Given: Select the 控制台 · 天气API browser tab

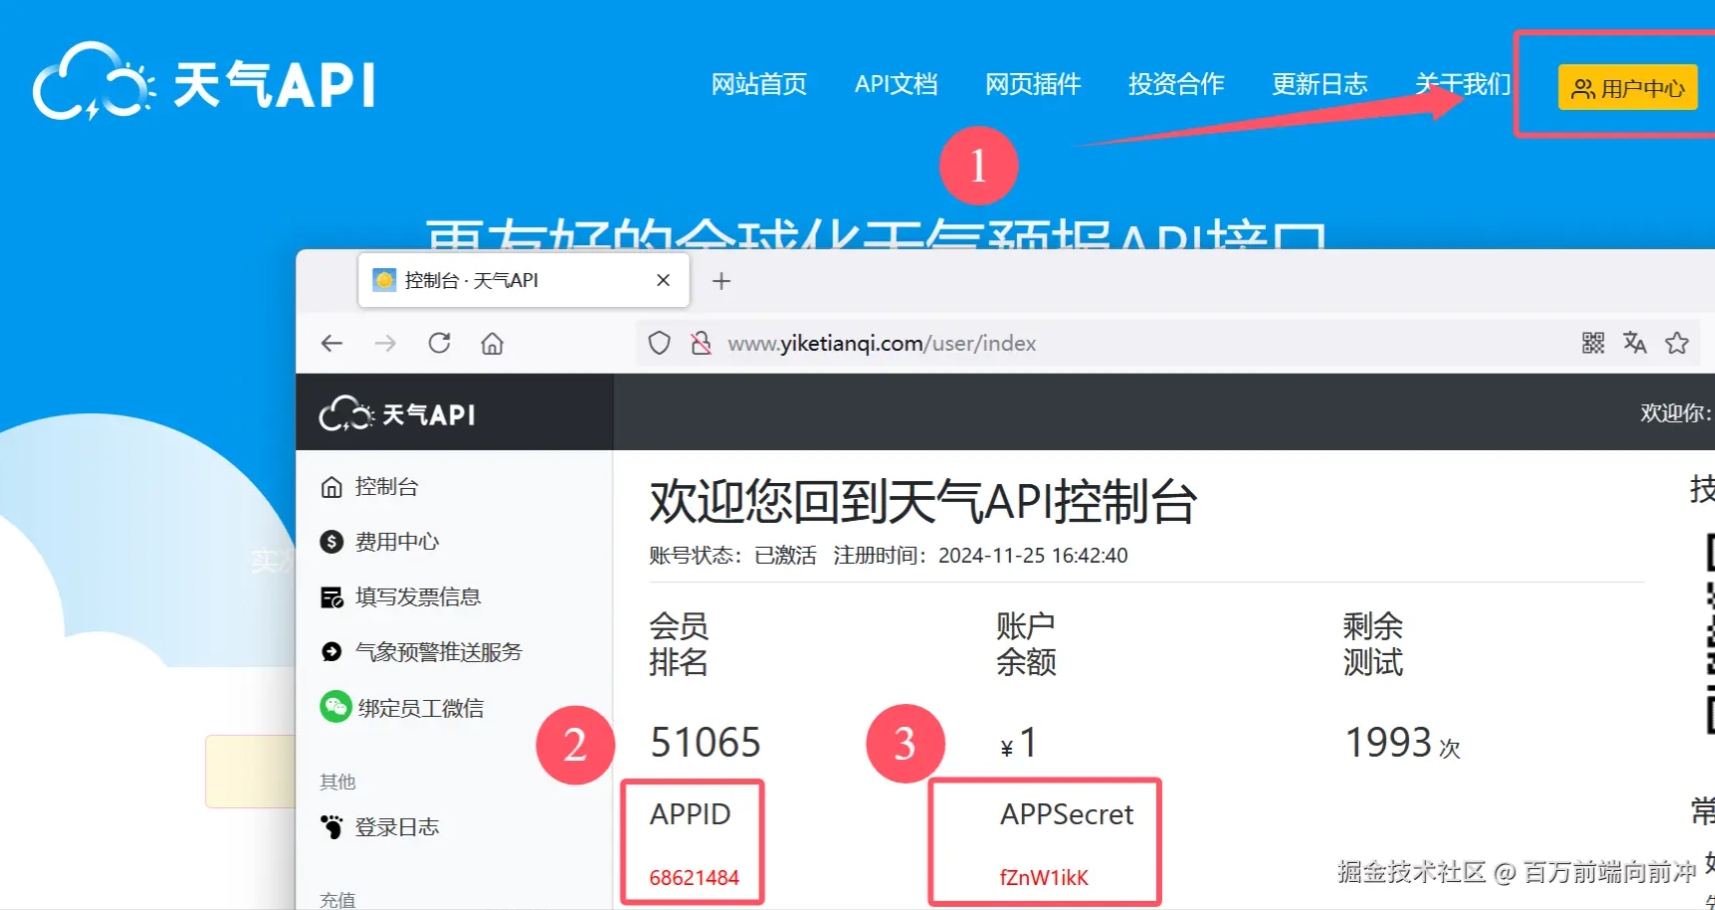Looking at the screenshot, I should (x=523, y=280).
